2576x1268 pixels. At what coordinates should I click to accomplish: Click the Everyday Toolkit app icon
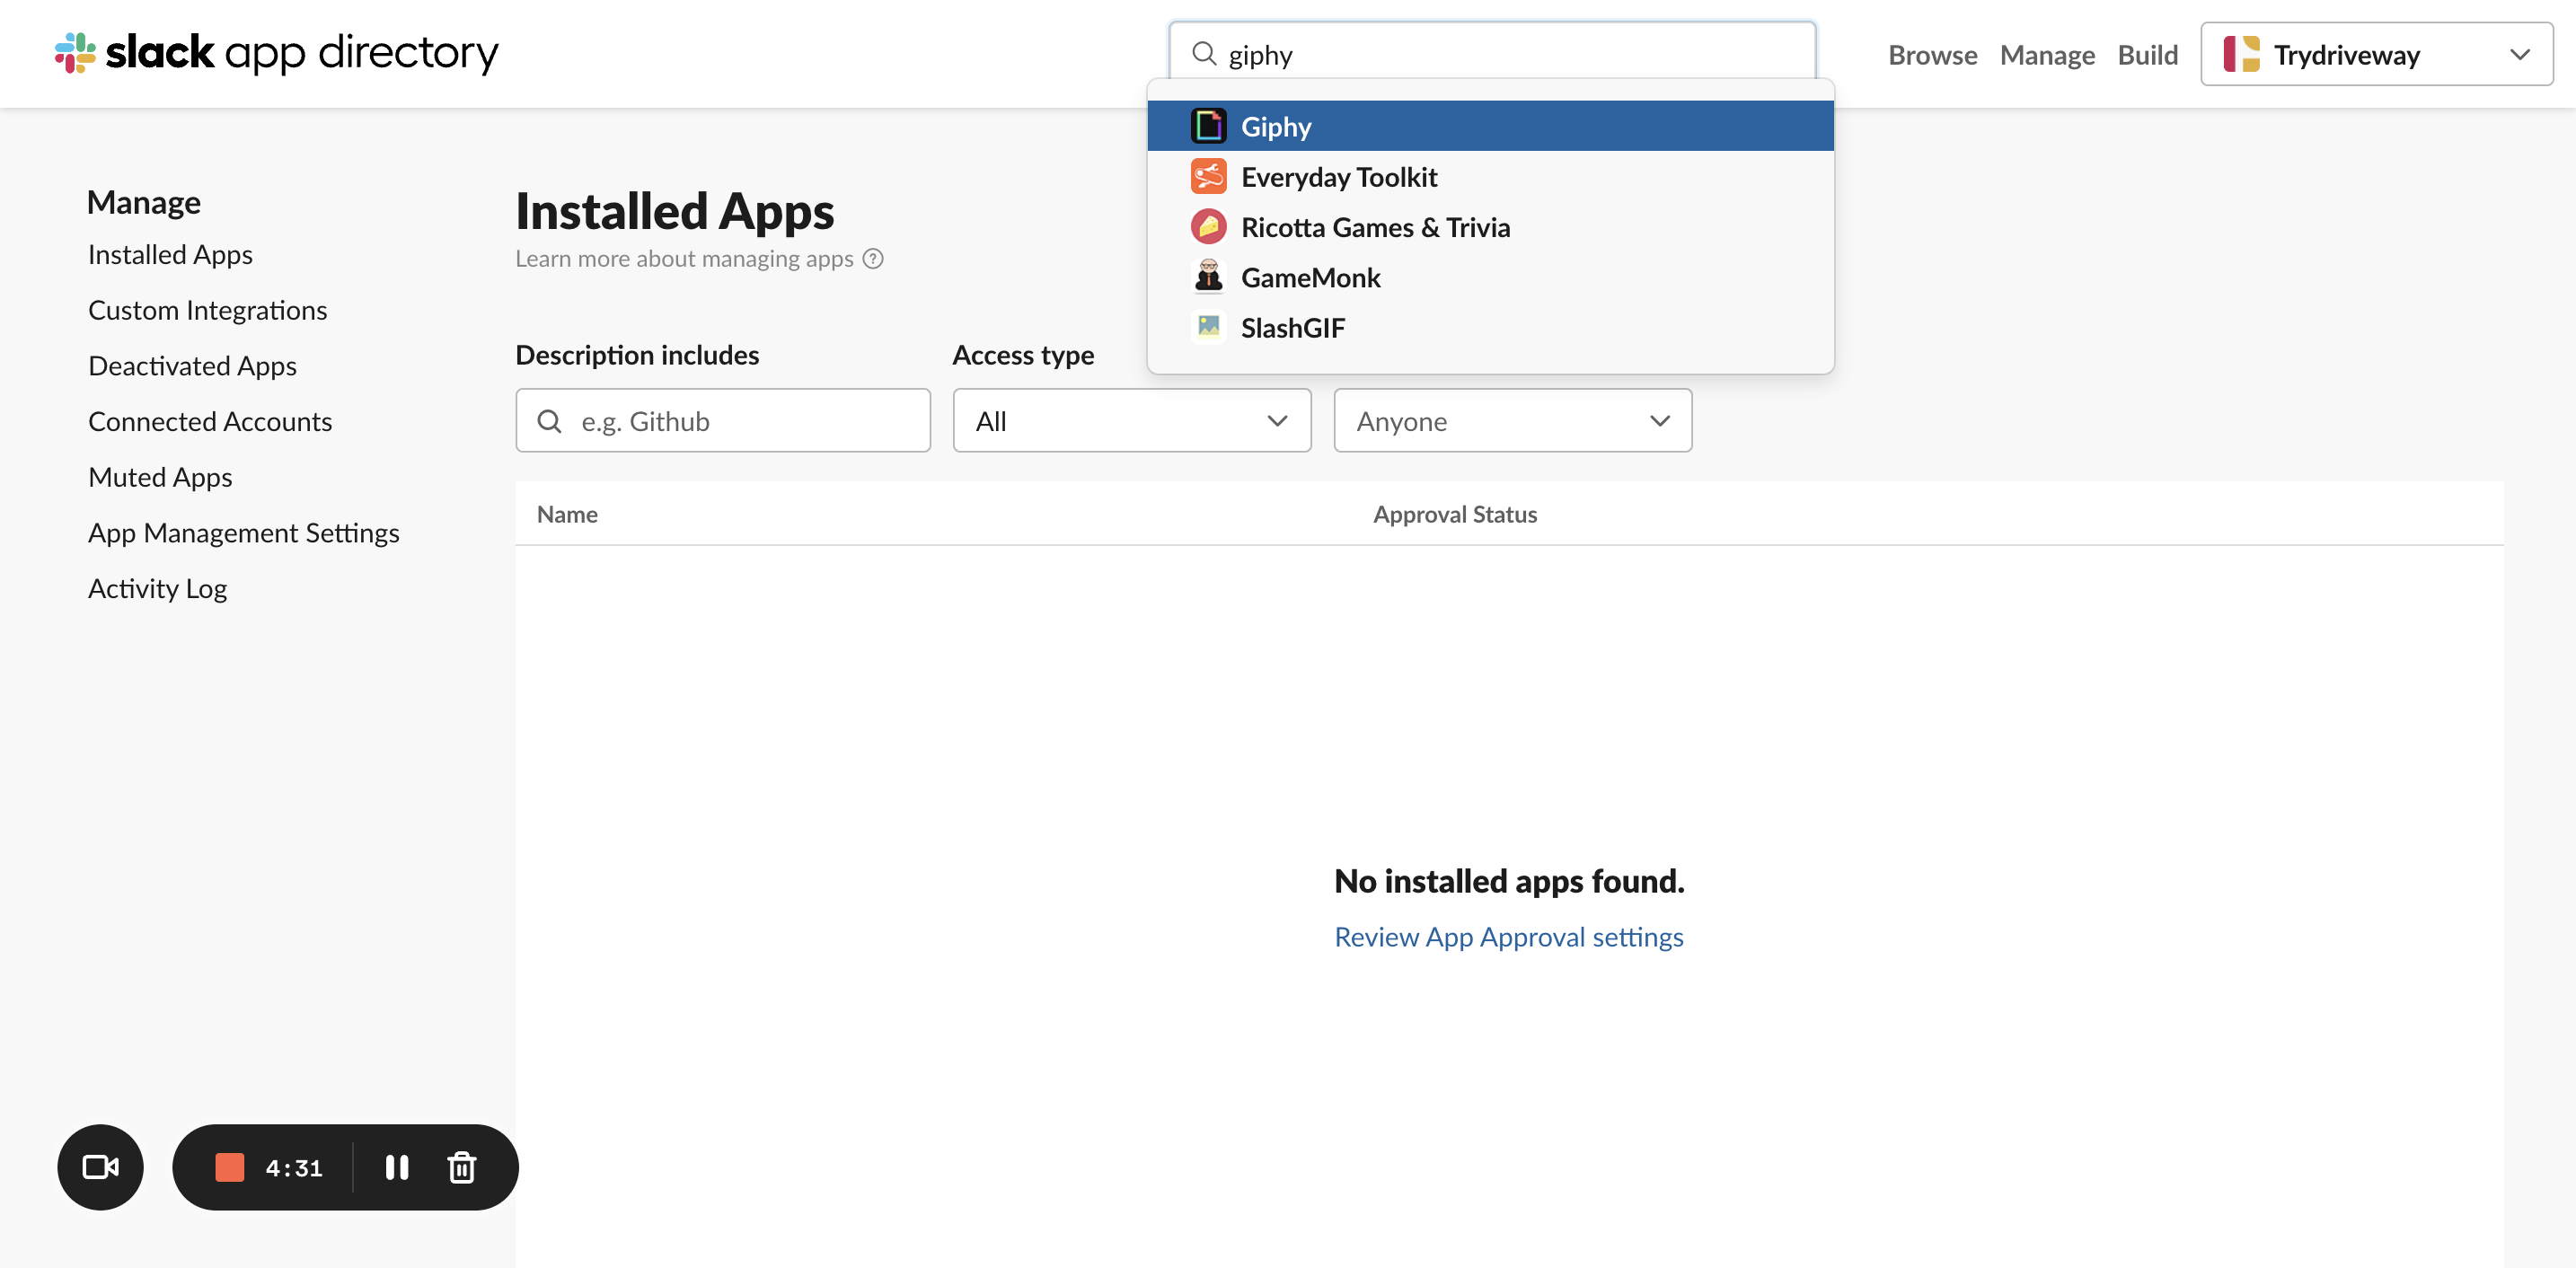[1208, 176]
